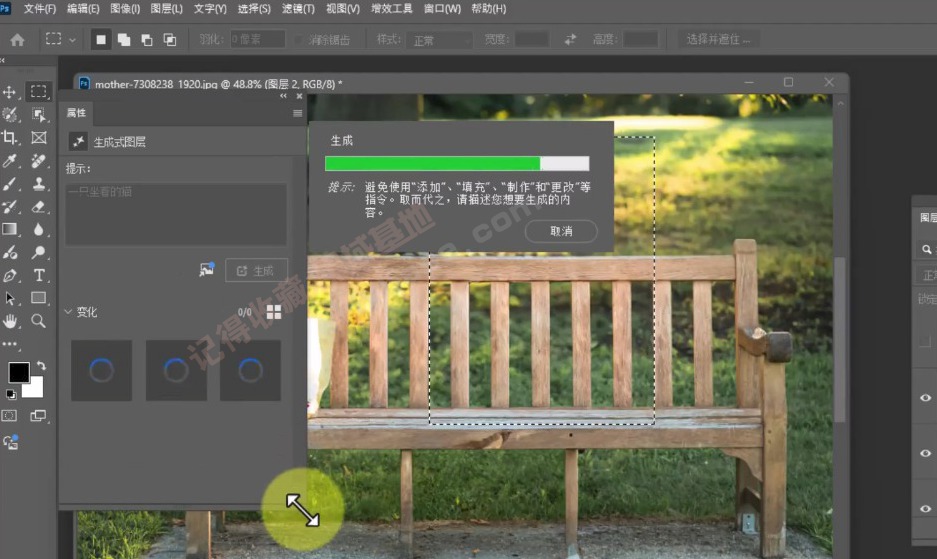Select the Blur tool
This screenshot has height=559, width=937.
coord(39,229)
